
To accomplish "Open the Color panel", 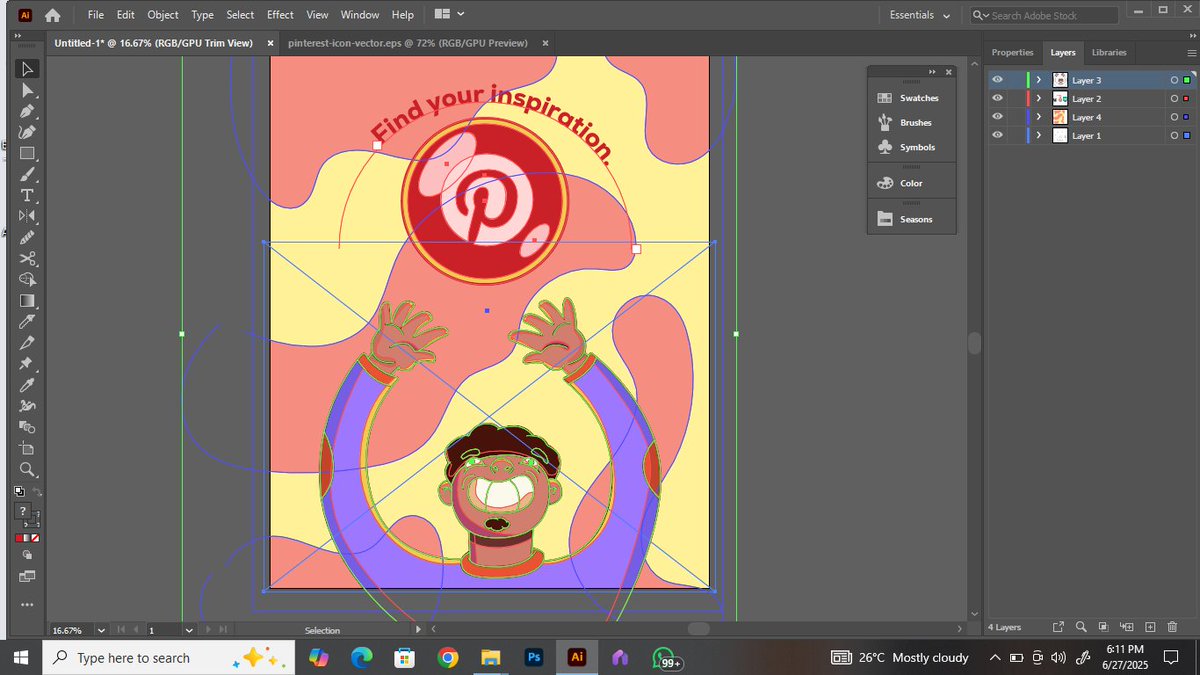I will (x=911, y=183).
